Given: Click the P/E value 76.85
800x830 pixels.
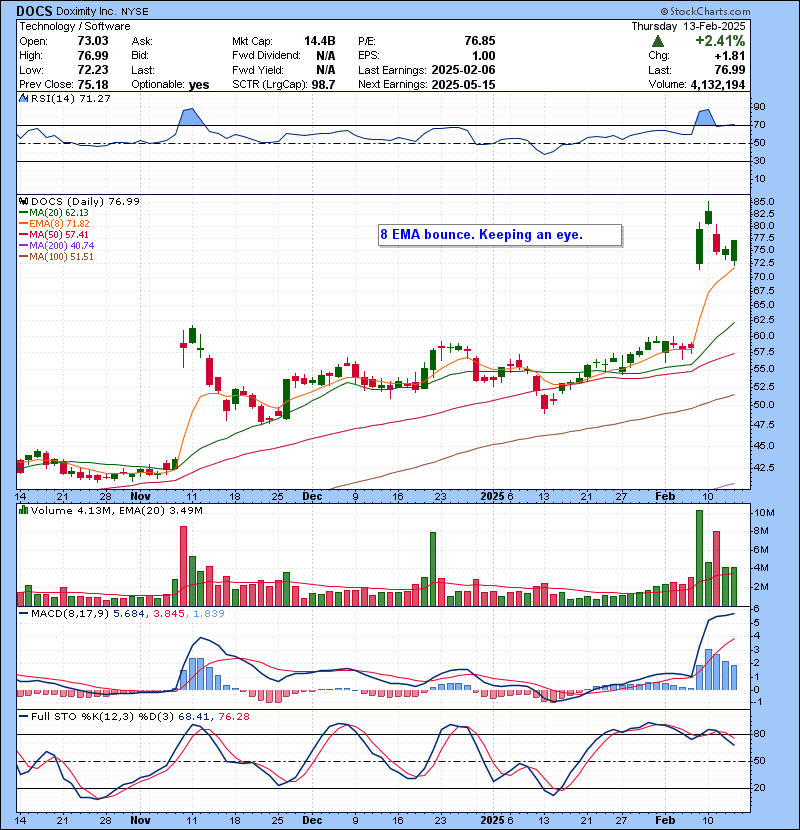Looking at the screenshot, I should [480, 41].
